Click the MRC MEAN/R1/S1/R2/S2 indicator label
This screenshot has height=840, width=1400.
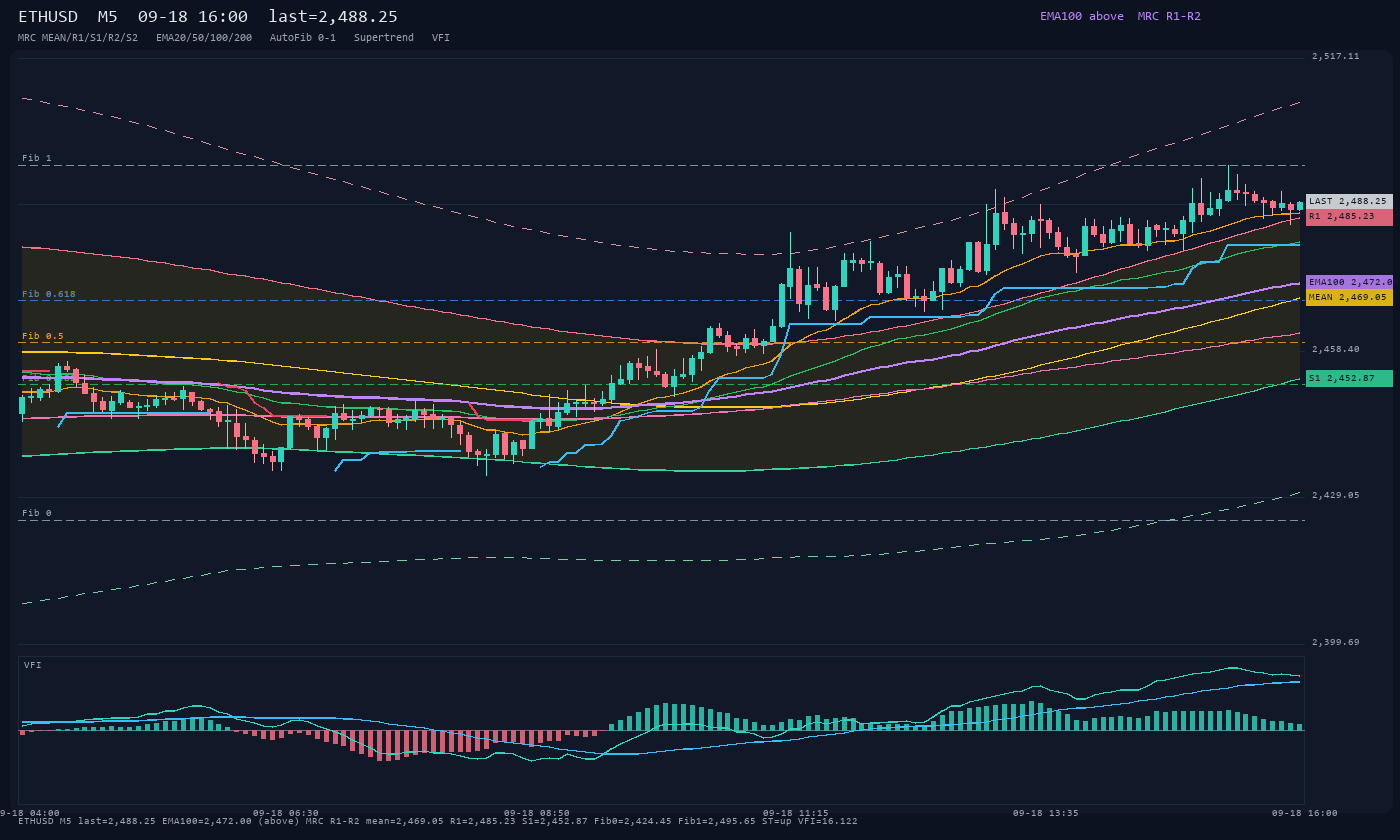78,37
